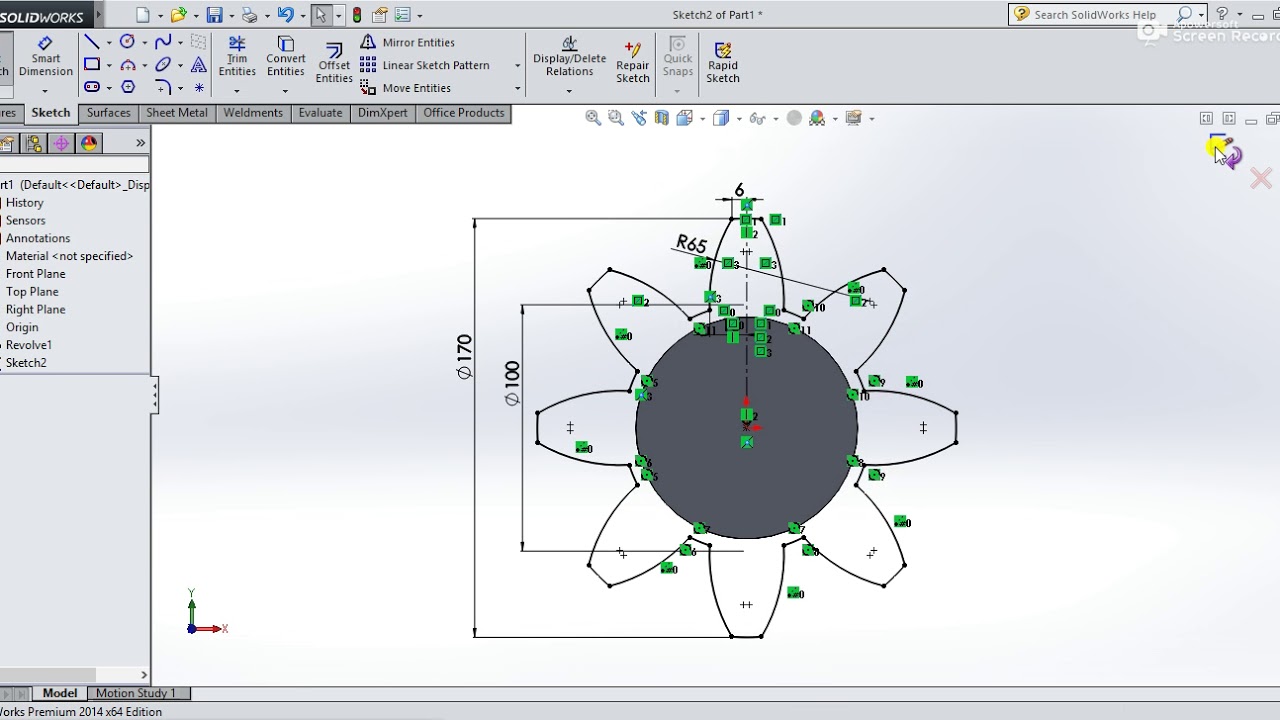The height and width of the screenshot is (720, 1280).
Task: Cancel sketch with the red X corner icon
Action: [1260, 179]
